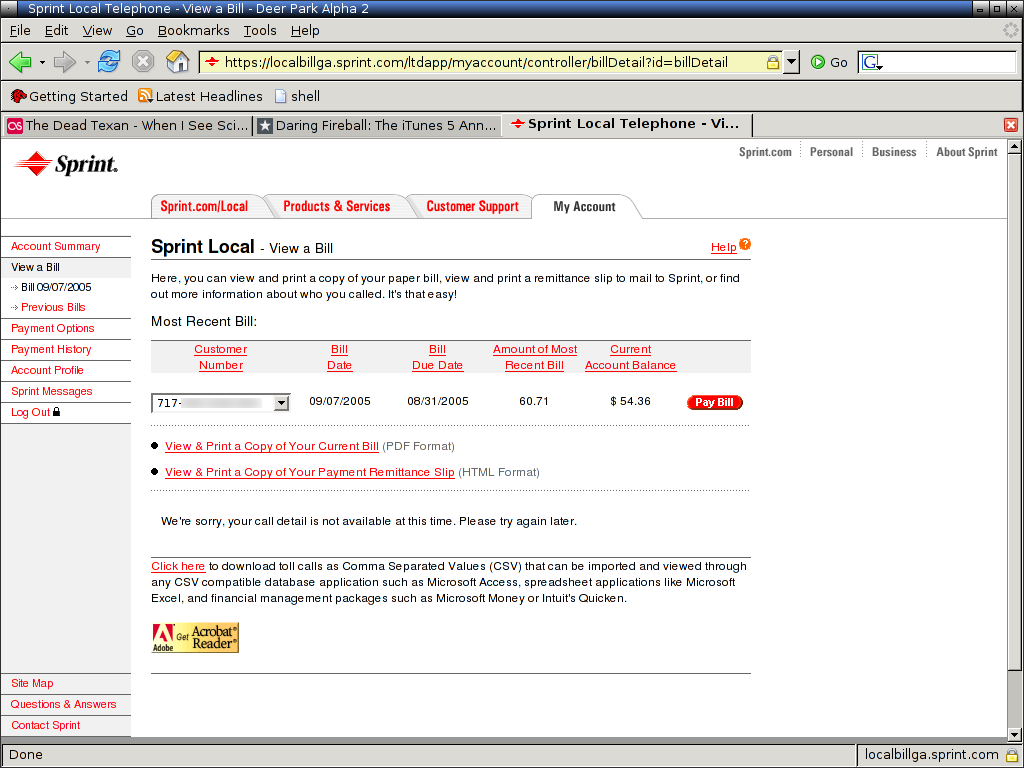Open View & Print Current Bill link
The image size is (1024, 768).
click(x=272, y=446)
